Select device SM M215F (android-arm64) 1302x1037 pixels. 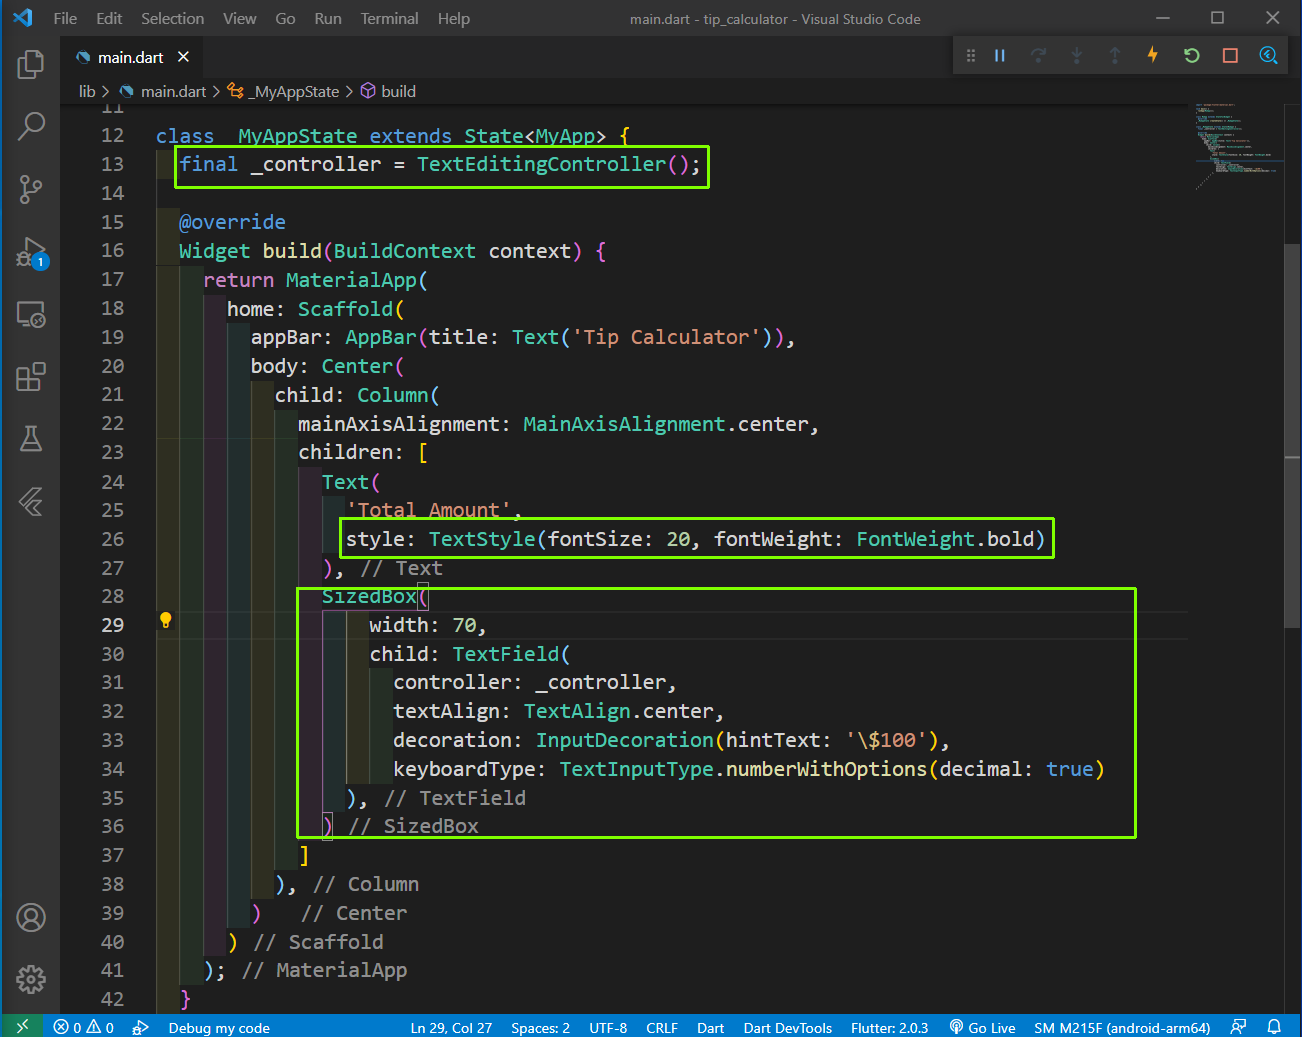(1122, 1027)
